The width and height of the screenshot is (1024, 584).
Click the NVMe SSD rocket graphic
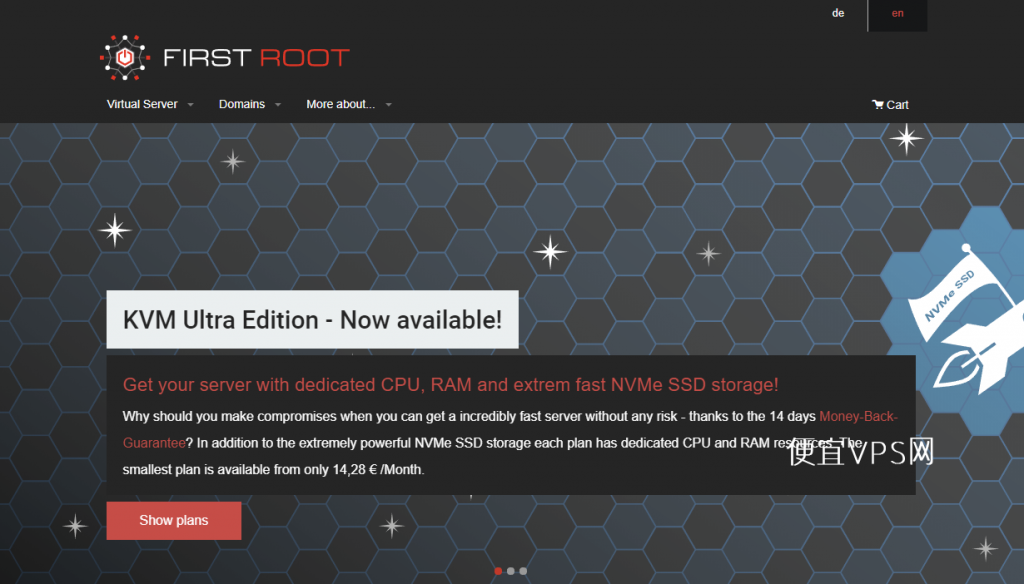967,320
